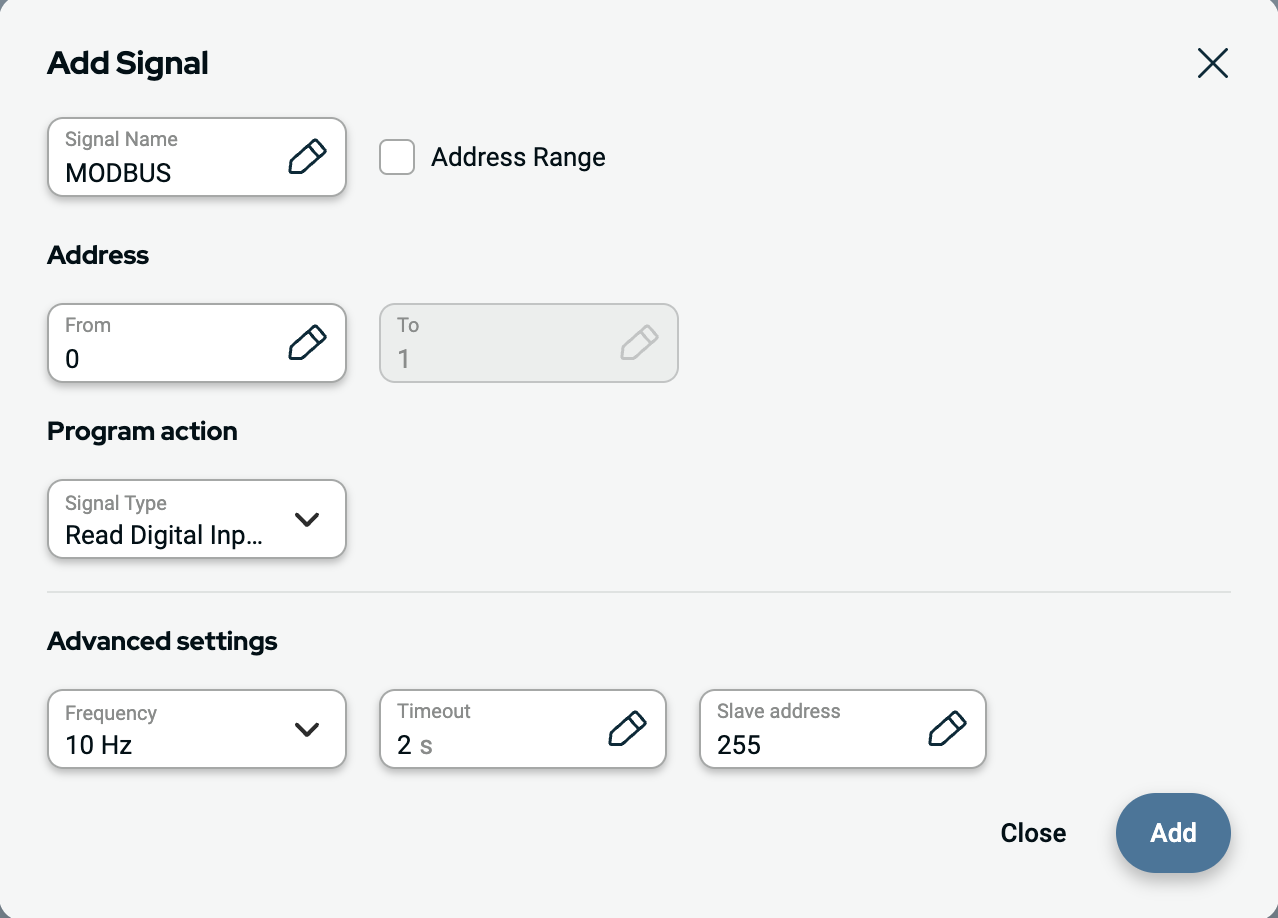Click the disabled To address field
Viewport: 1278px width, 918px height.
coord(500,345)
